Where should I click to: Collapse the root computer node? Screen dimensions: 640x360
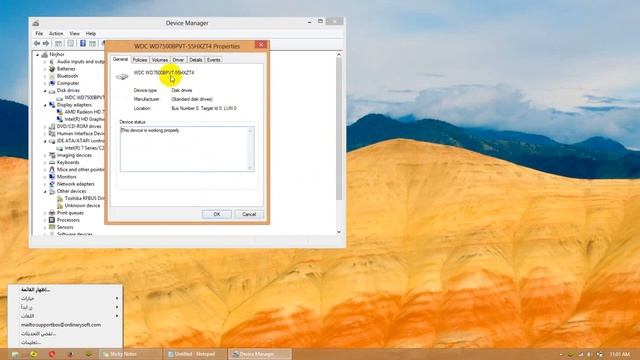(37, 54)
